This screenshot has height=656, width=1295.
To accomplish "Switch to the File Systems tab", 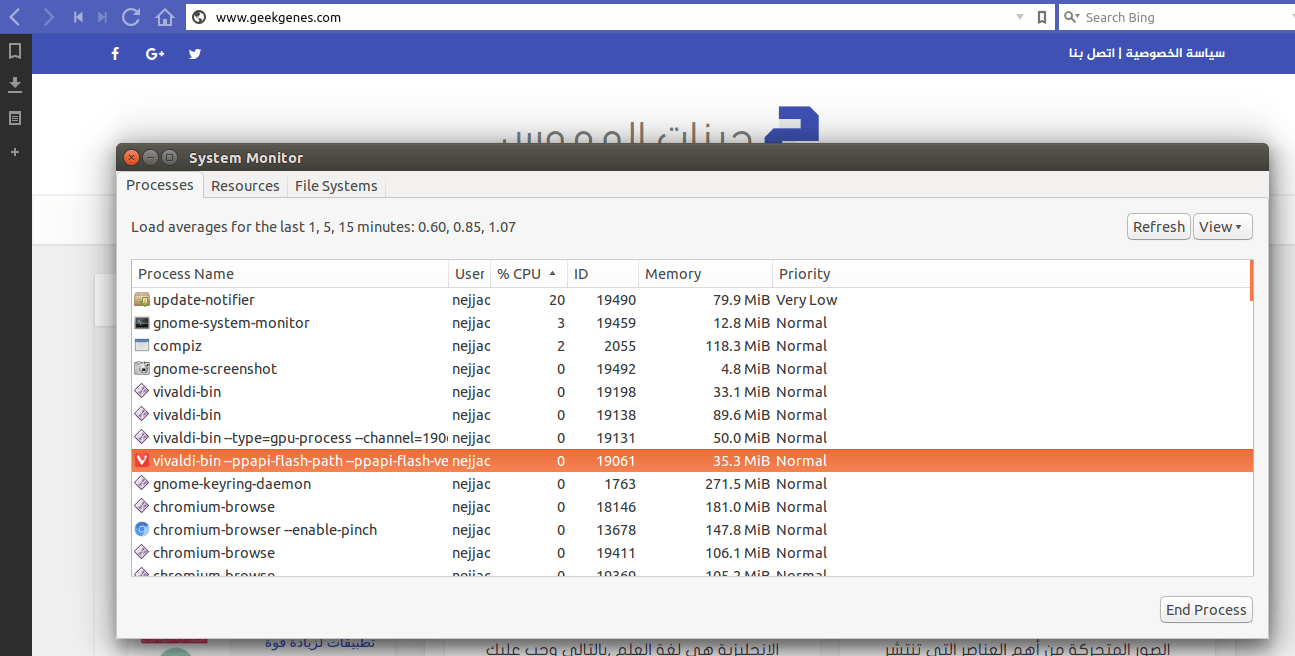I will pos(336,186).
